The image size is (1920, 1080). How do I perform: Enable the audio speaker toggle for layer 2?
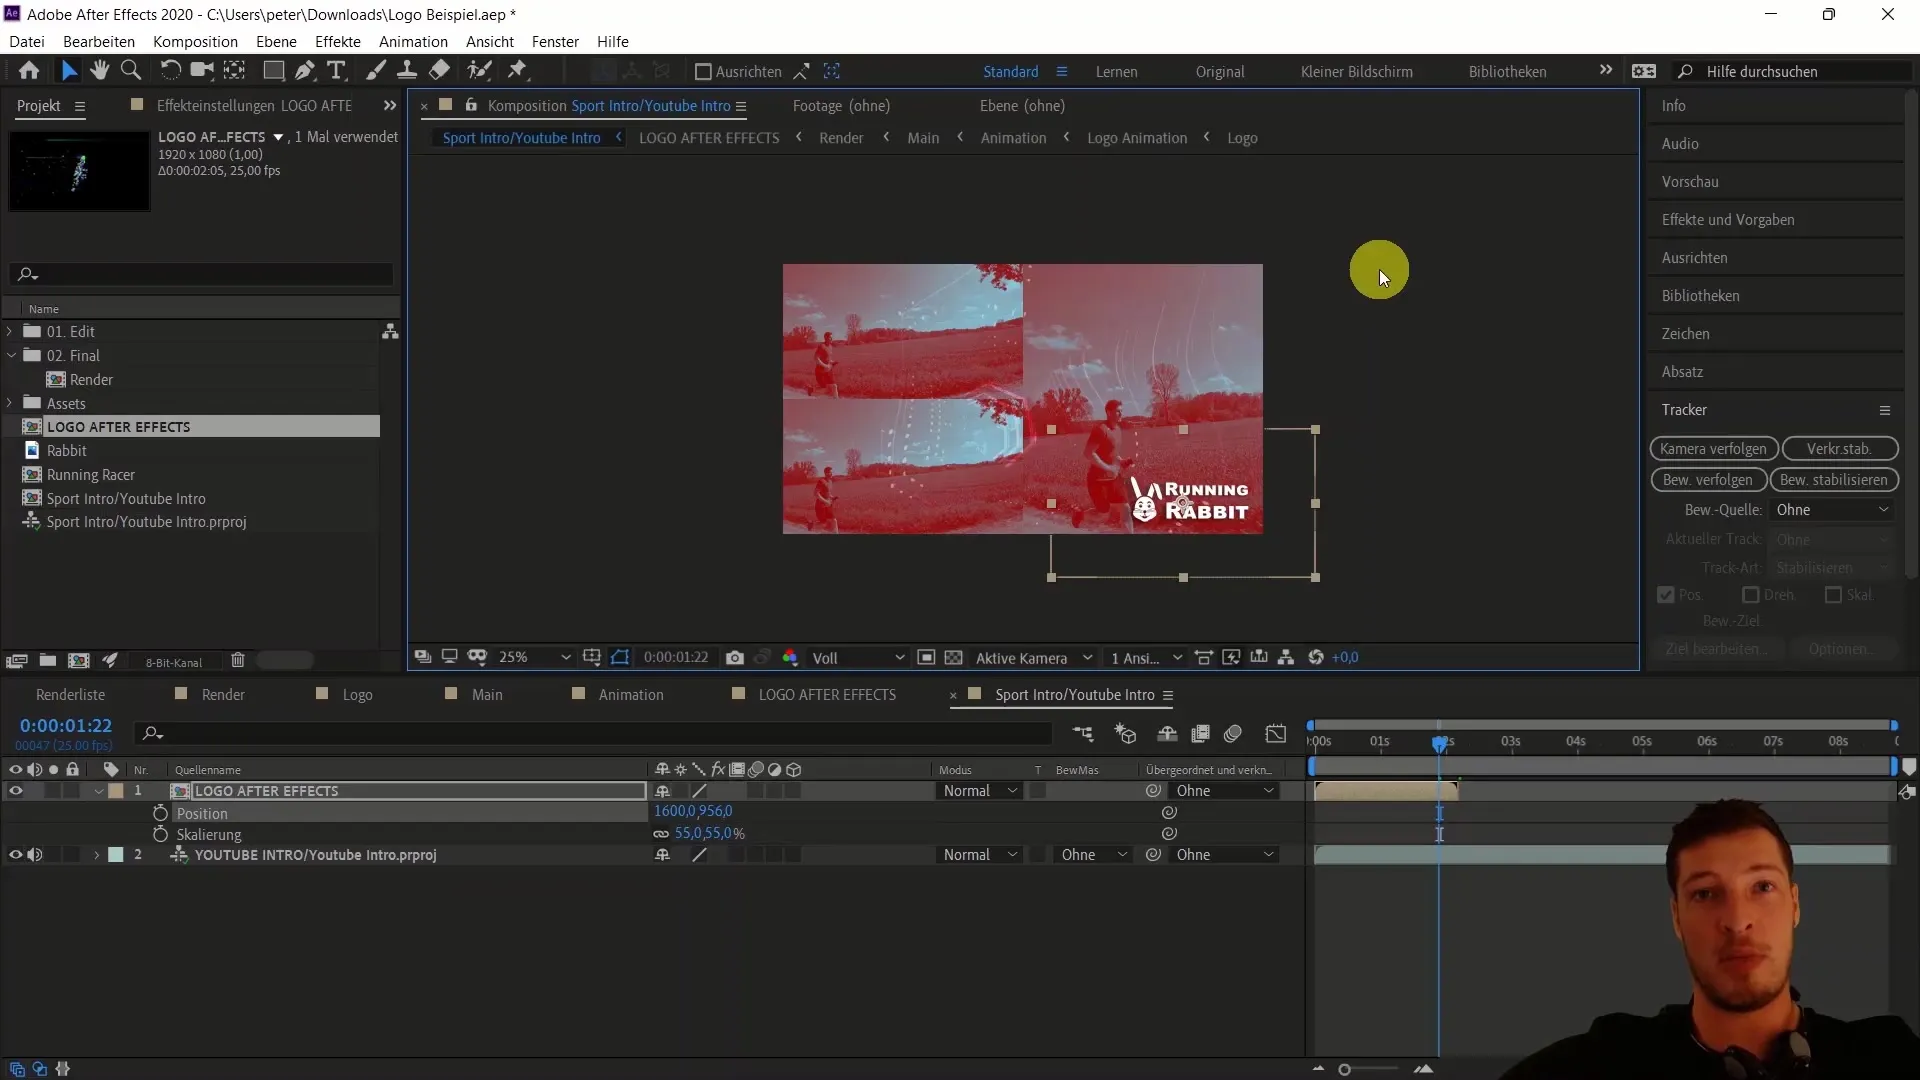coord(34,855)
